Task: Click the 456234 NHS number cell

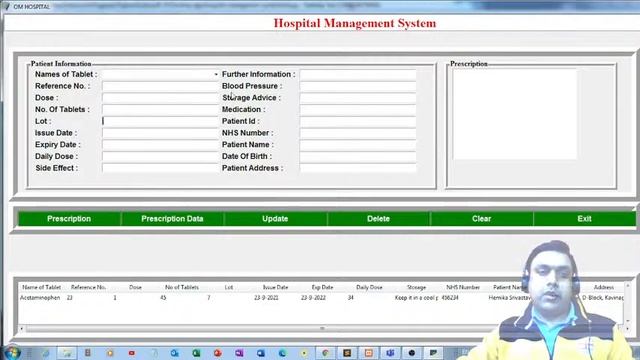Action: click(450, 298)
